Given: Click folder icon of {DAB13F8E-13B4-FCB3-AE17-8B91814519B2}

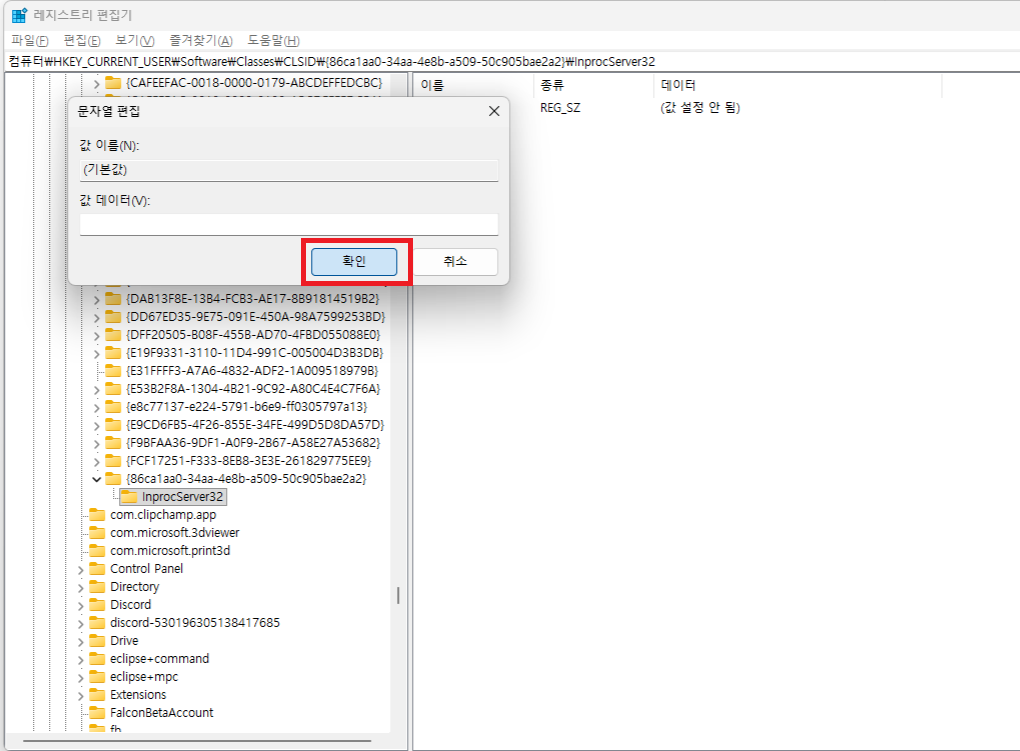Looking at the screenshot, I should click(113, 299).
